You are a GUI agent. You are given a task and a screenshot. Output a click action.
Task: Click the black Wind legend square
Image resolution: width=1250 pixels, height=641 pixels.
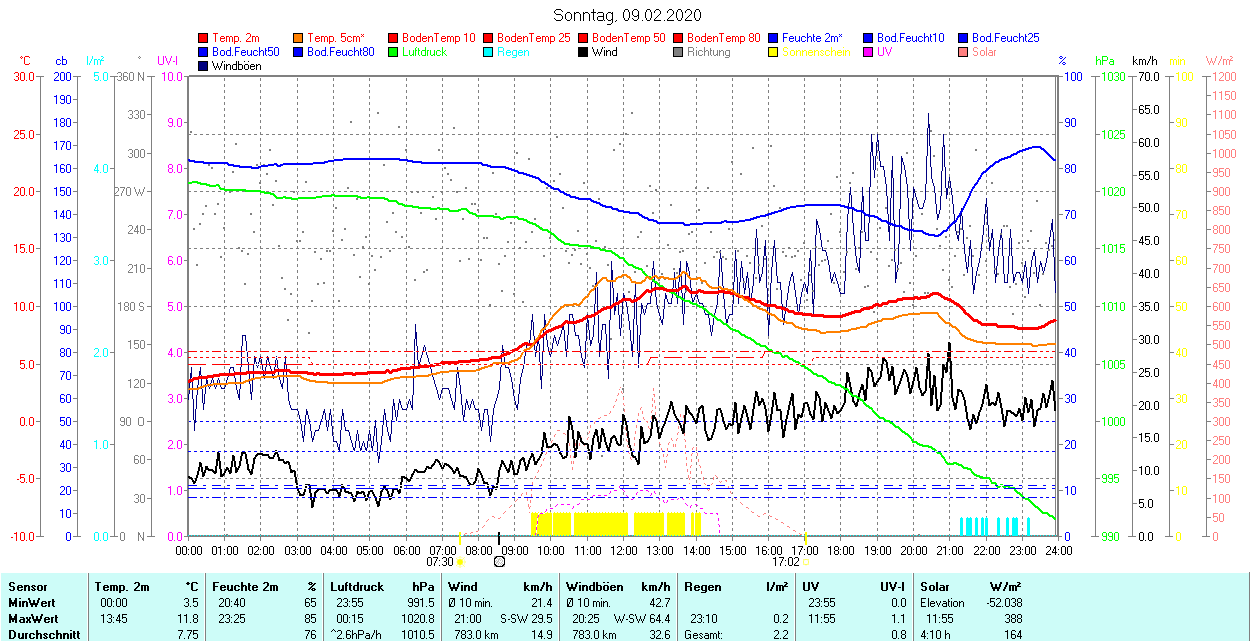pos(584,52)
